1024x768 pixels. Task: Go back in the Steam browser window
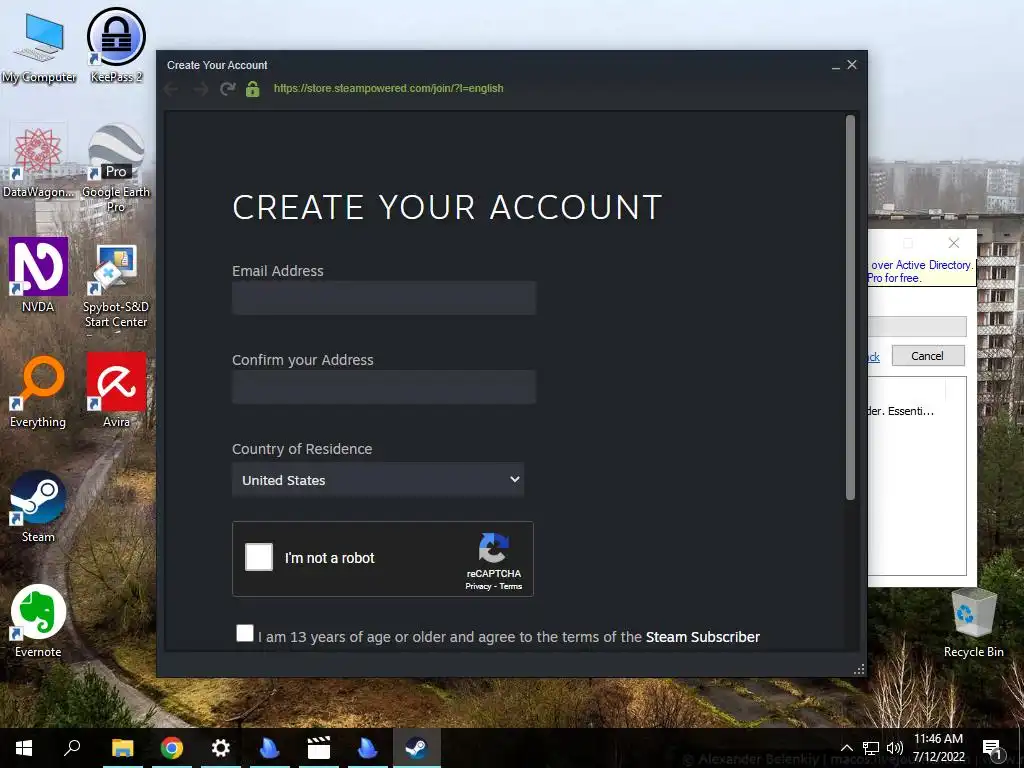click(x=172, y=89)
